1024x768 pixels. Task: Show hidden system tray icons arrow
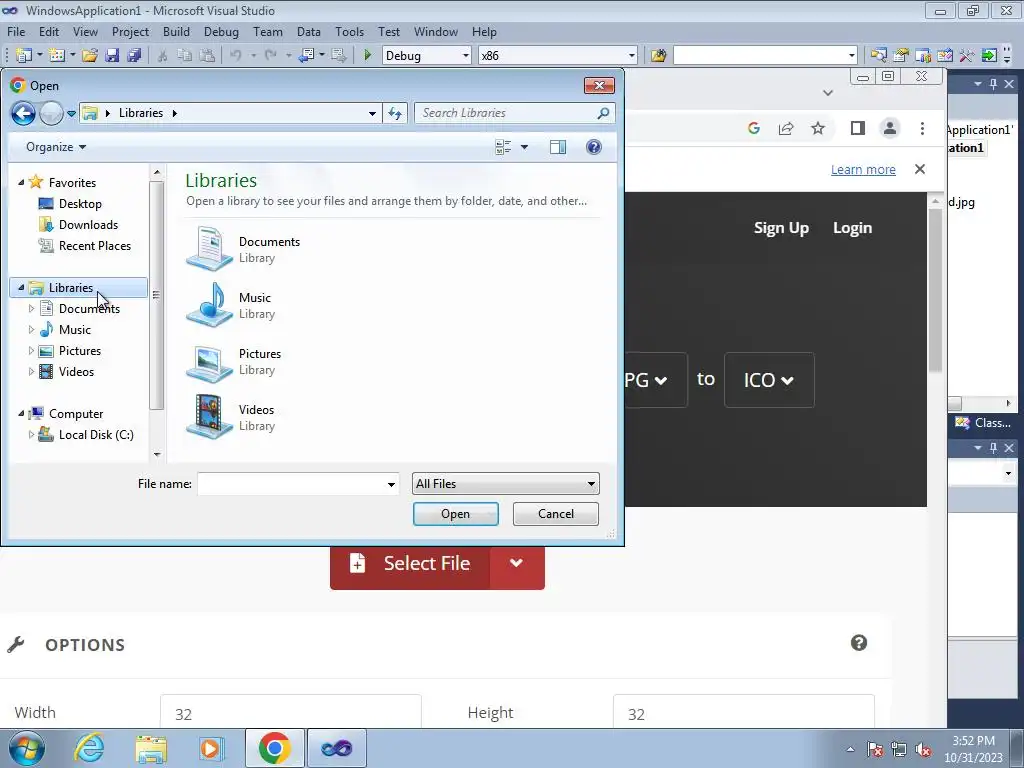pyautogui.click(x=850, y=749)
